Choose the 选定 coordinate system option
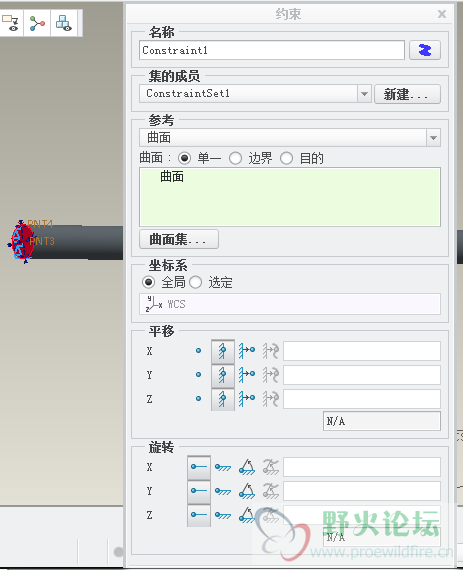This screenshot has height=570, width=463. pyautogui.click(x=196, y=282)
